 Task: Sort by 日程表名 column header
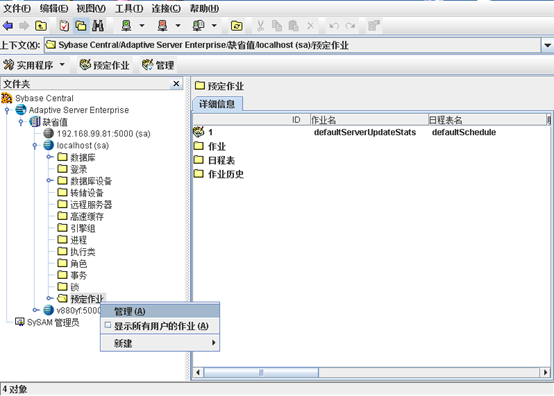(487, 120)
